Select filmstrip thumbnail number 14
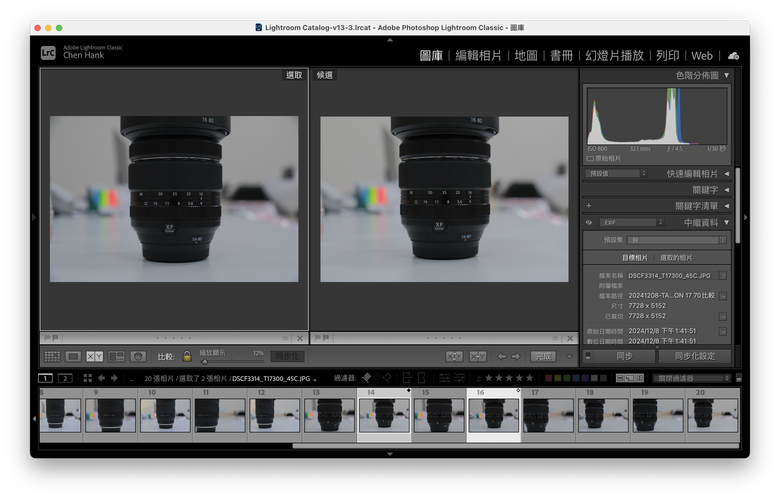 click(384, 415)
